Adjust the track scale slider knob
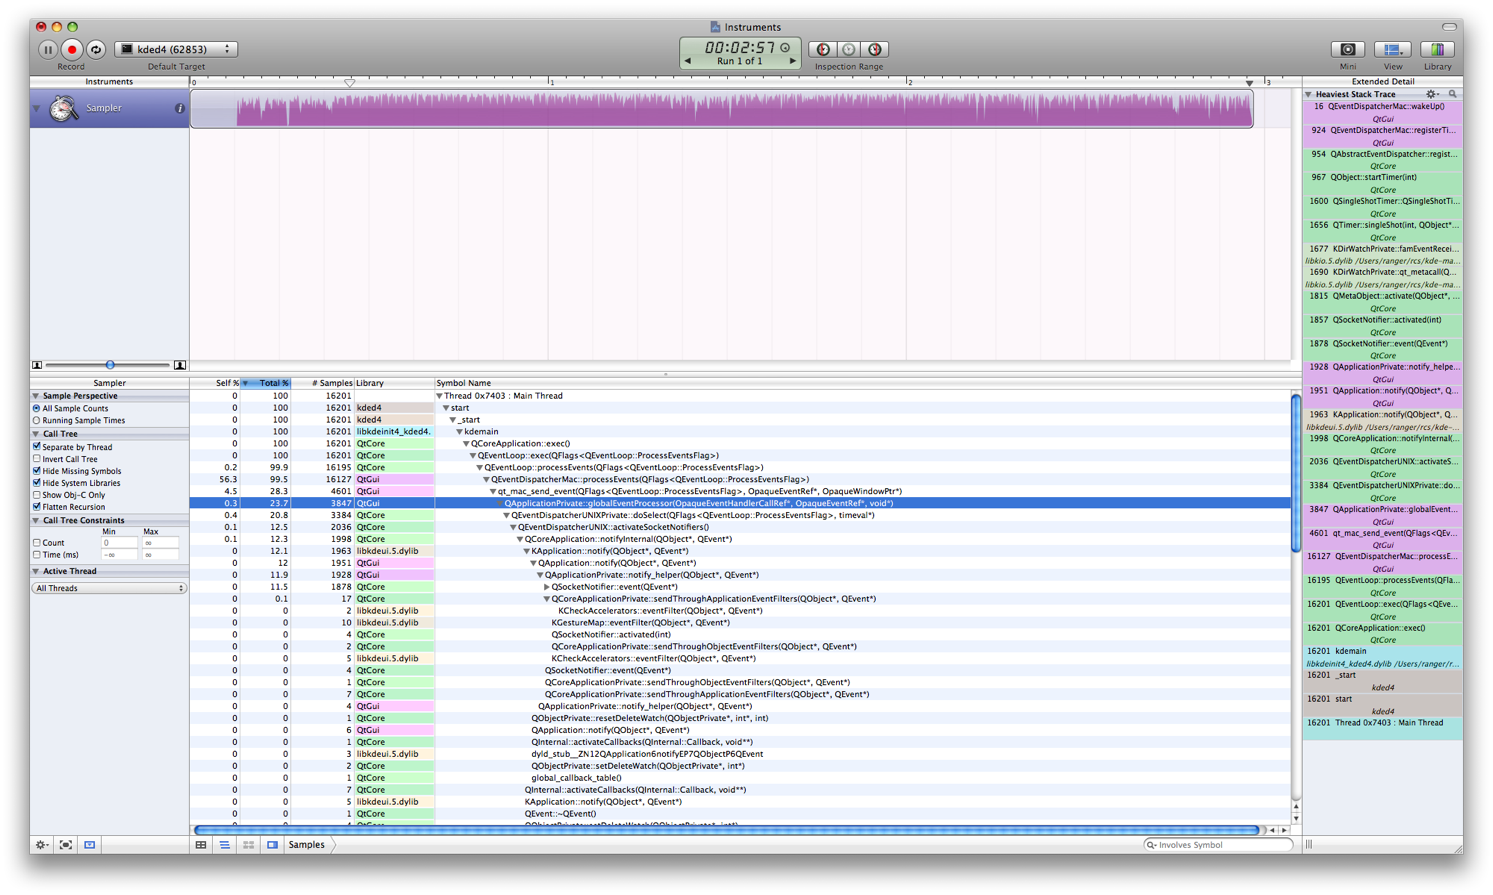Viewport: 1493px width, 895px height. (110, 365)
